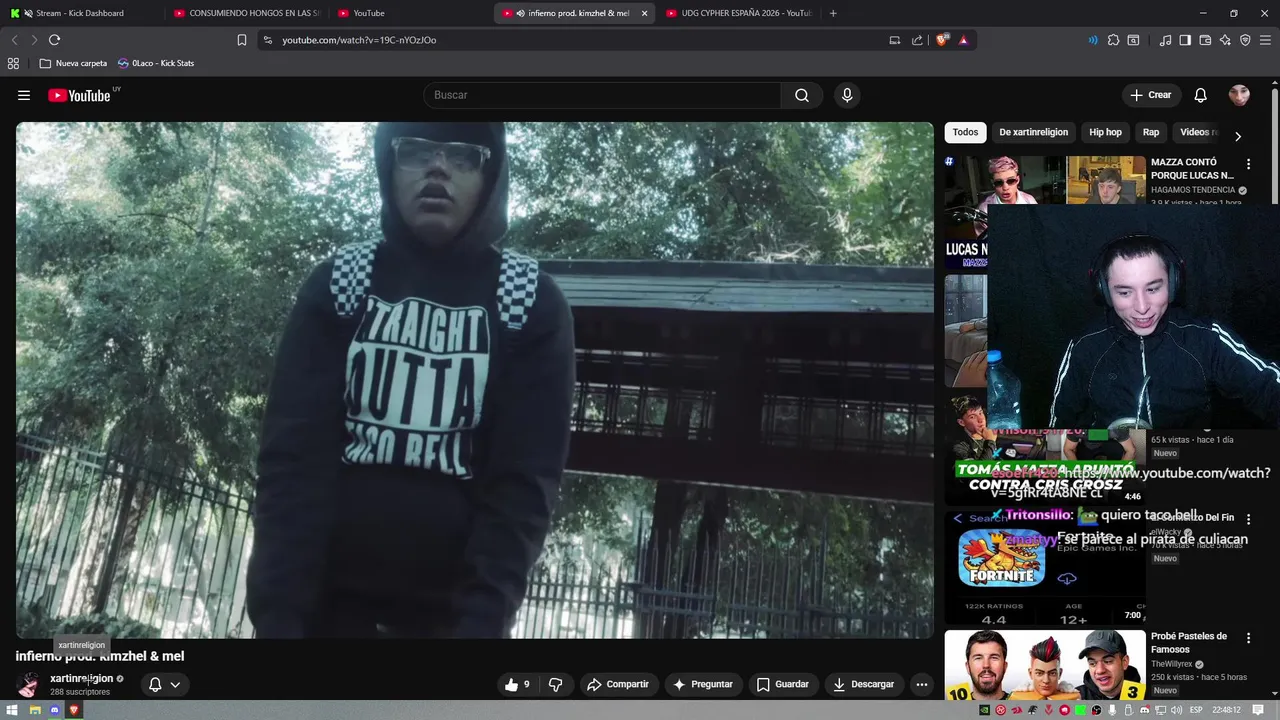
Task: Open options for MAZZA CONTÓ video
Action: pos(1248,163)
